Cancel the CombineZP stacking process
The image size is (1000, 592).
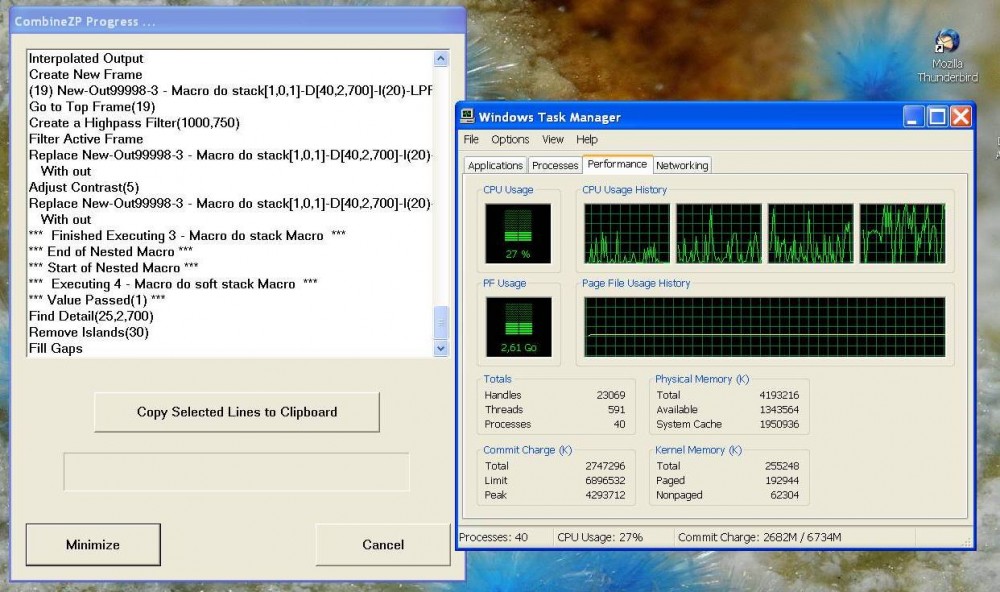(383, 545)
